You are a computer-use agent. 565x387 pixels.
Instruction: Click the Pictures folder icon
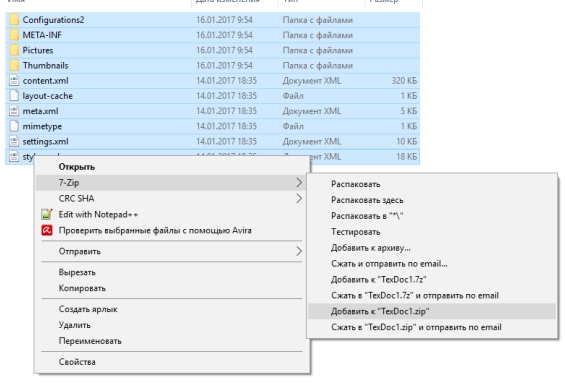click(x=14, y=50)
